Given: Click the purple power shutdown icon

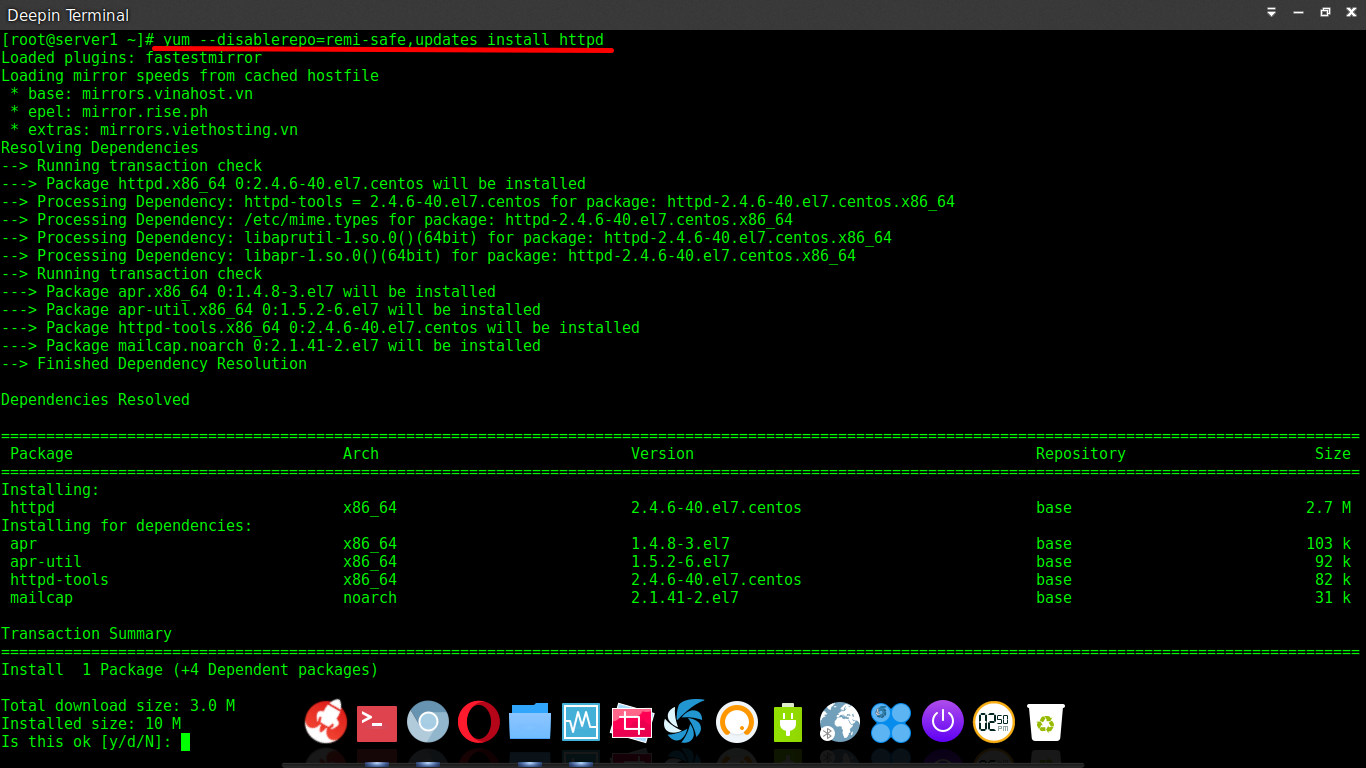Looking at the screenshot, I should (942, 721).
